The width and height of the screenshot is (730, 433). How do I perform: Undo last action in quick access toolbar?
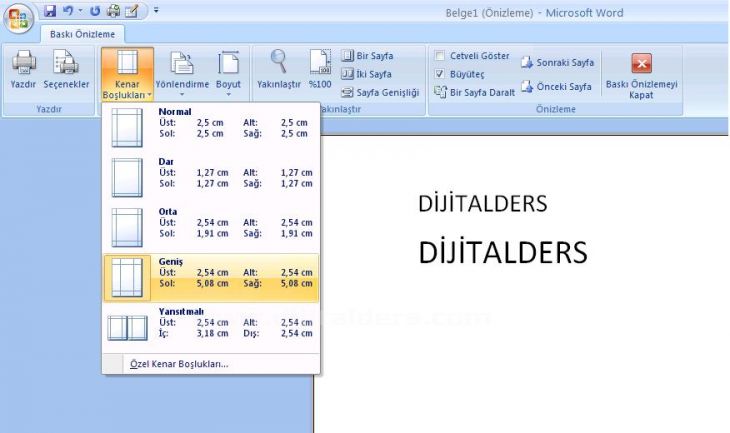click(x=68, y=11)
